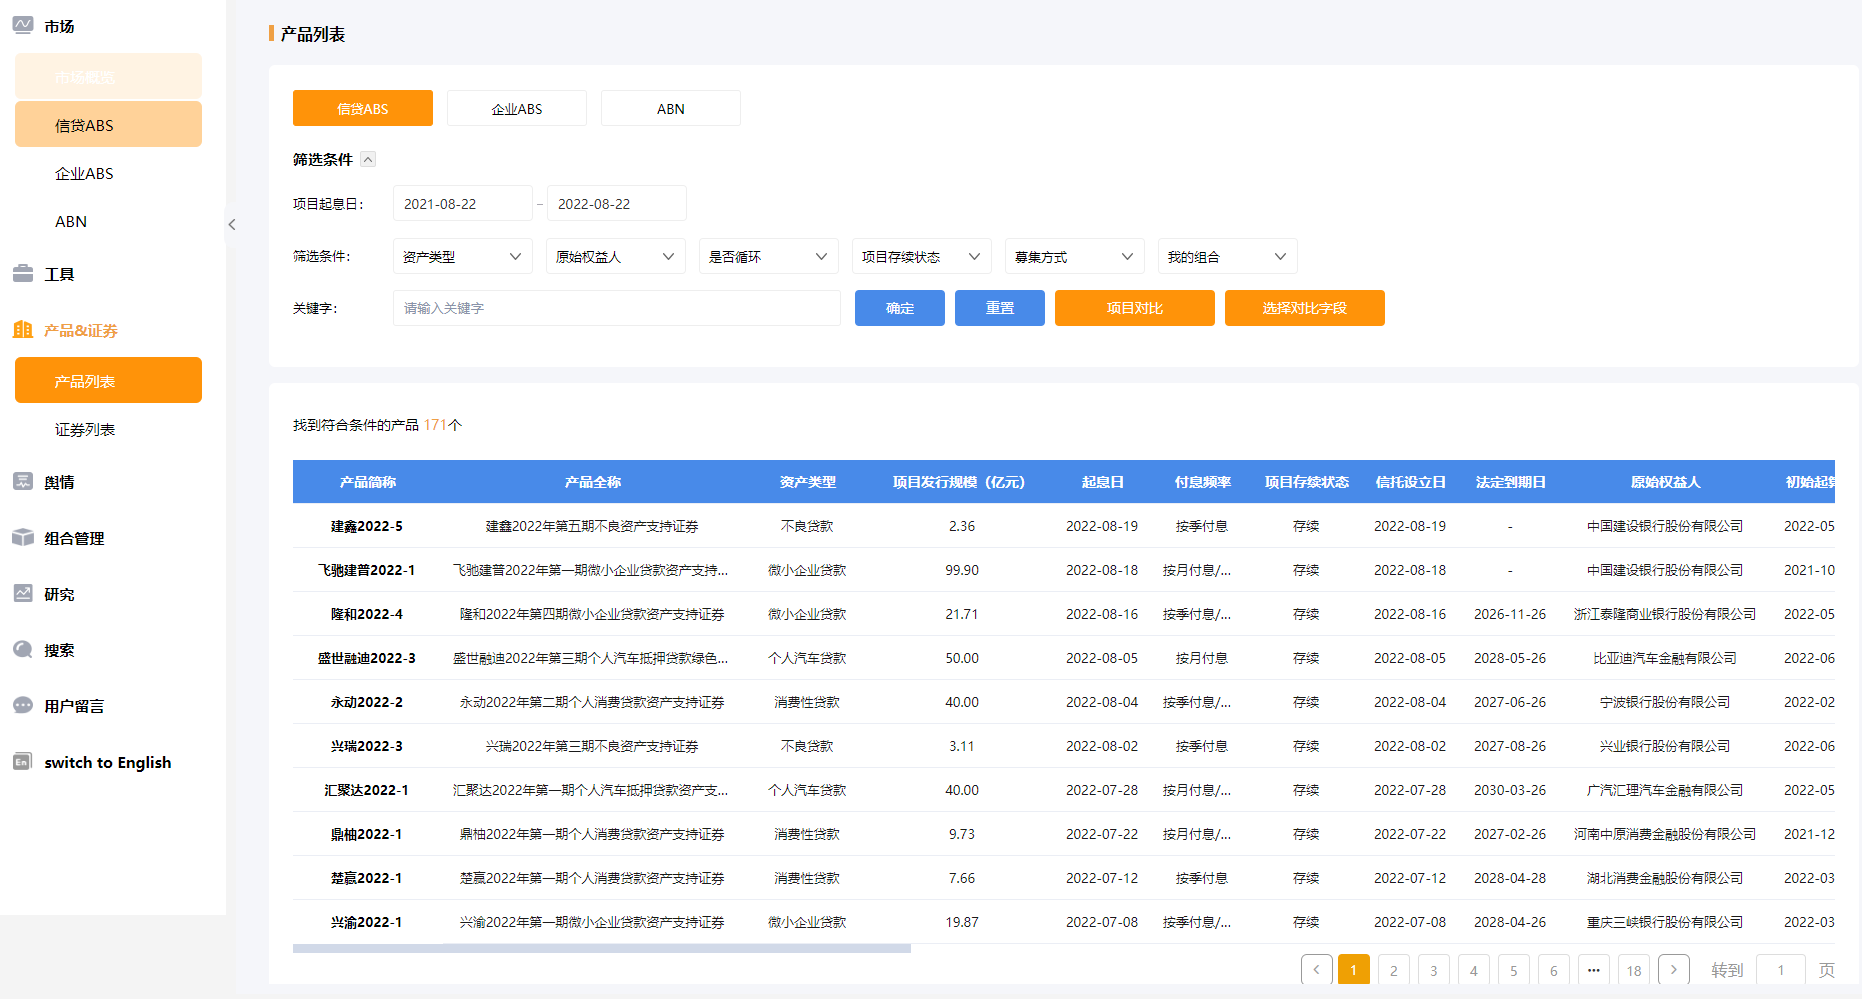Click the 99.90 issuance amount cell
This screenshot has height=999, width=1862.
tap(962, 570)
